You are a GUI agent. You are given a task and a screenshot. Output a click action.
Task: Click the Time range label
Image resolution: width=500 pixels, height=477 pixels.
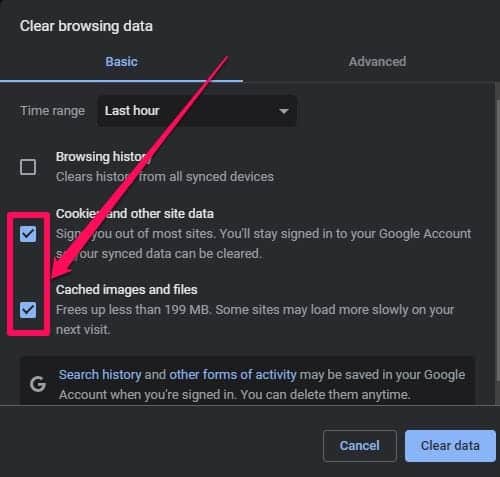click(x=53, y=111)
